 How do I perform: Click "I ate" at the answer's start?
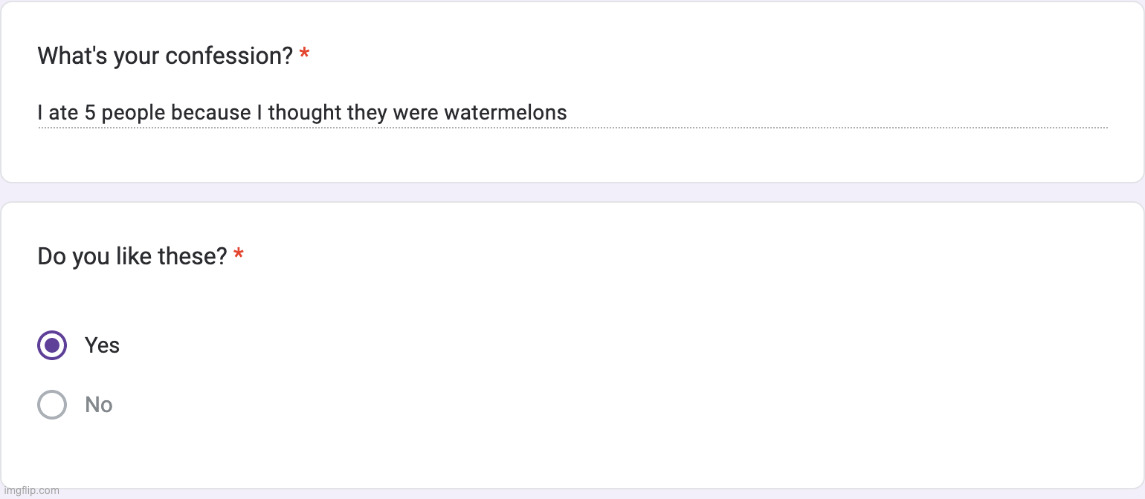(x=58, y=113)
